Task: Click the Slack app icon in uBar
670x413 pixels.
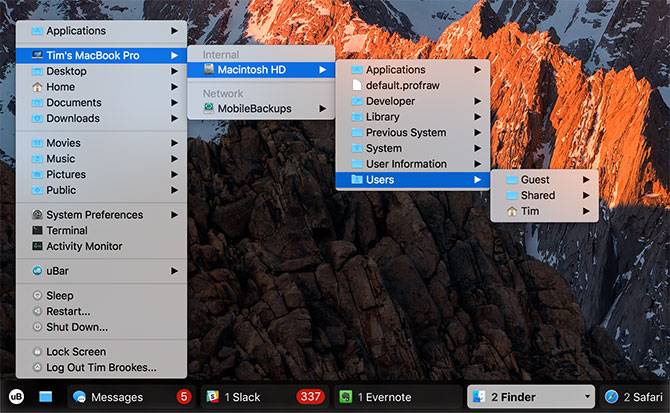Action: (x=212, y=397)
